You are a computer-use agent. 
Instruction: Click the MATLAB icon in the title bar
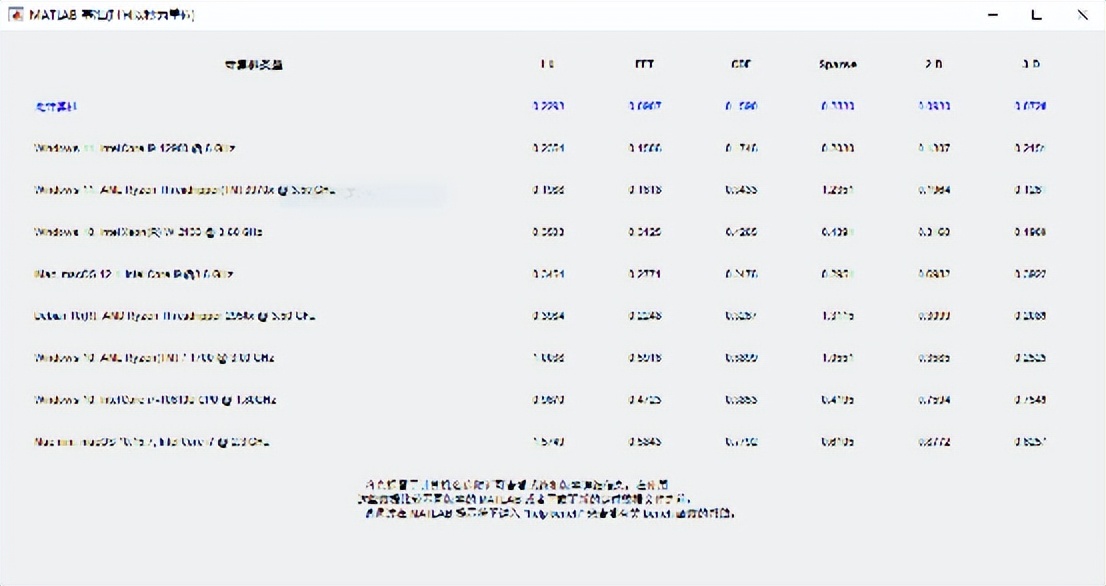click(16, 15)
